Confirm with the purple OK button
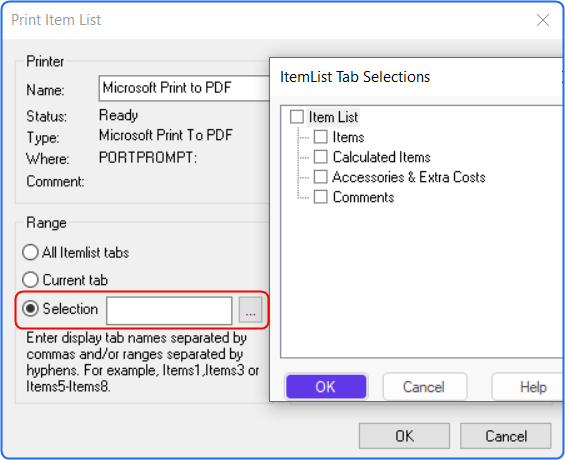 326,387
